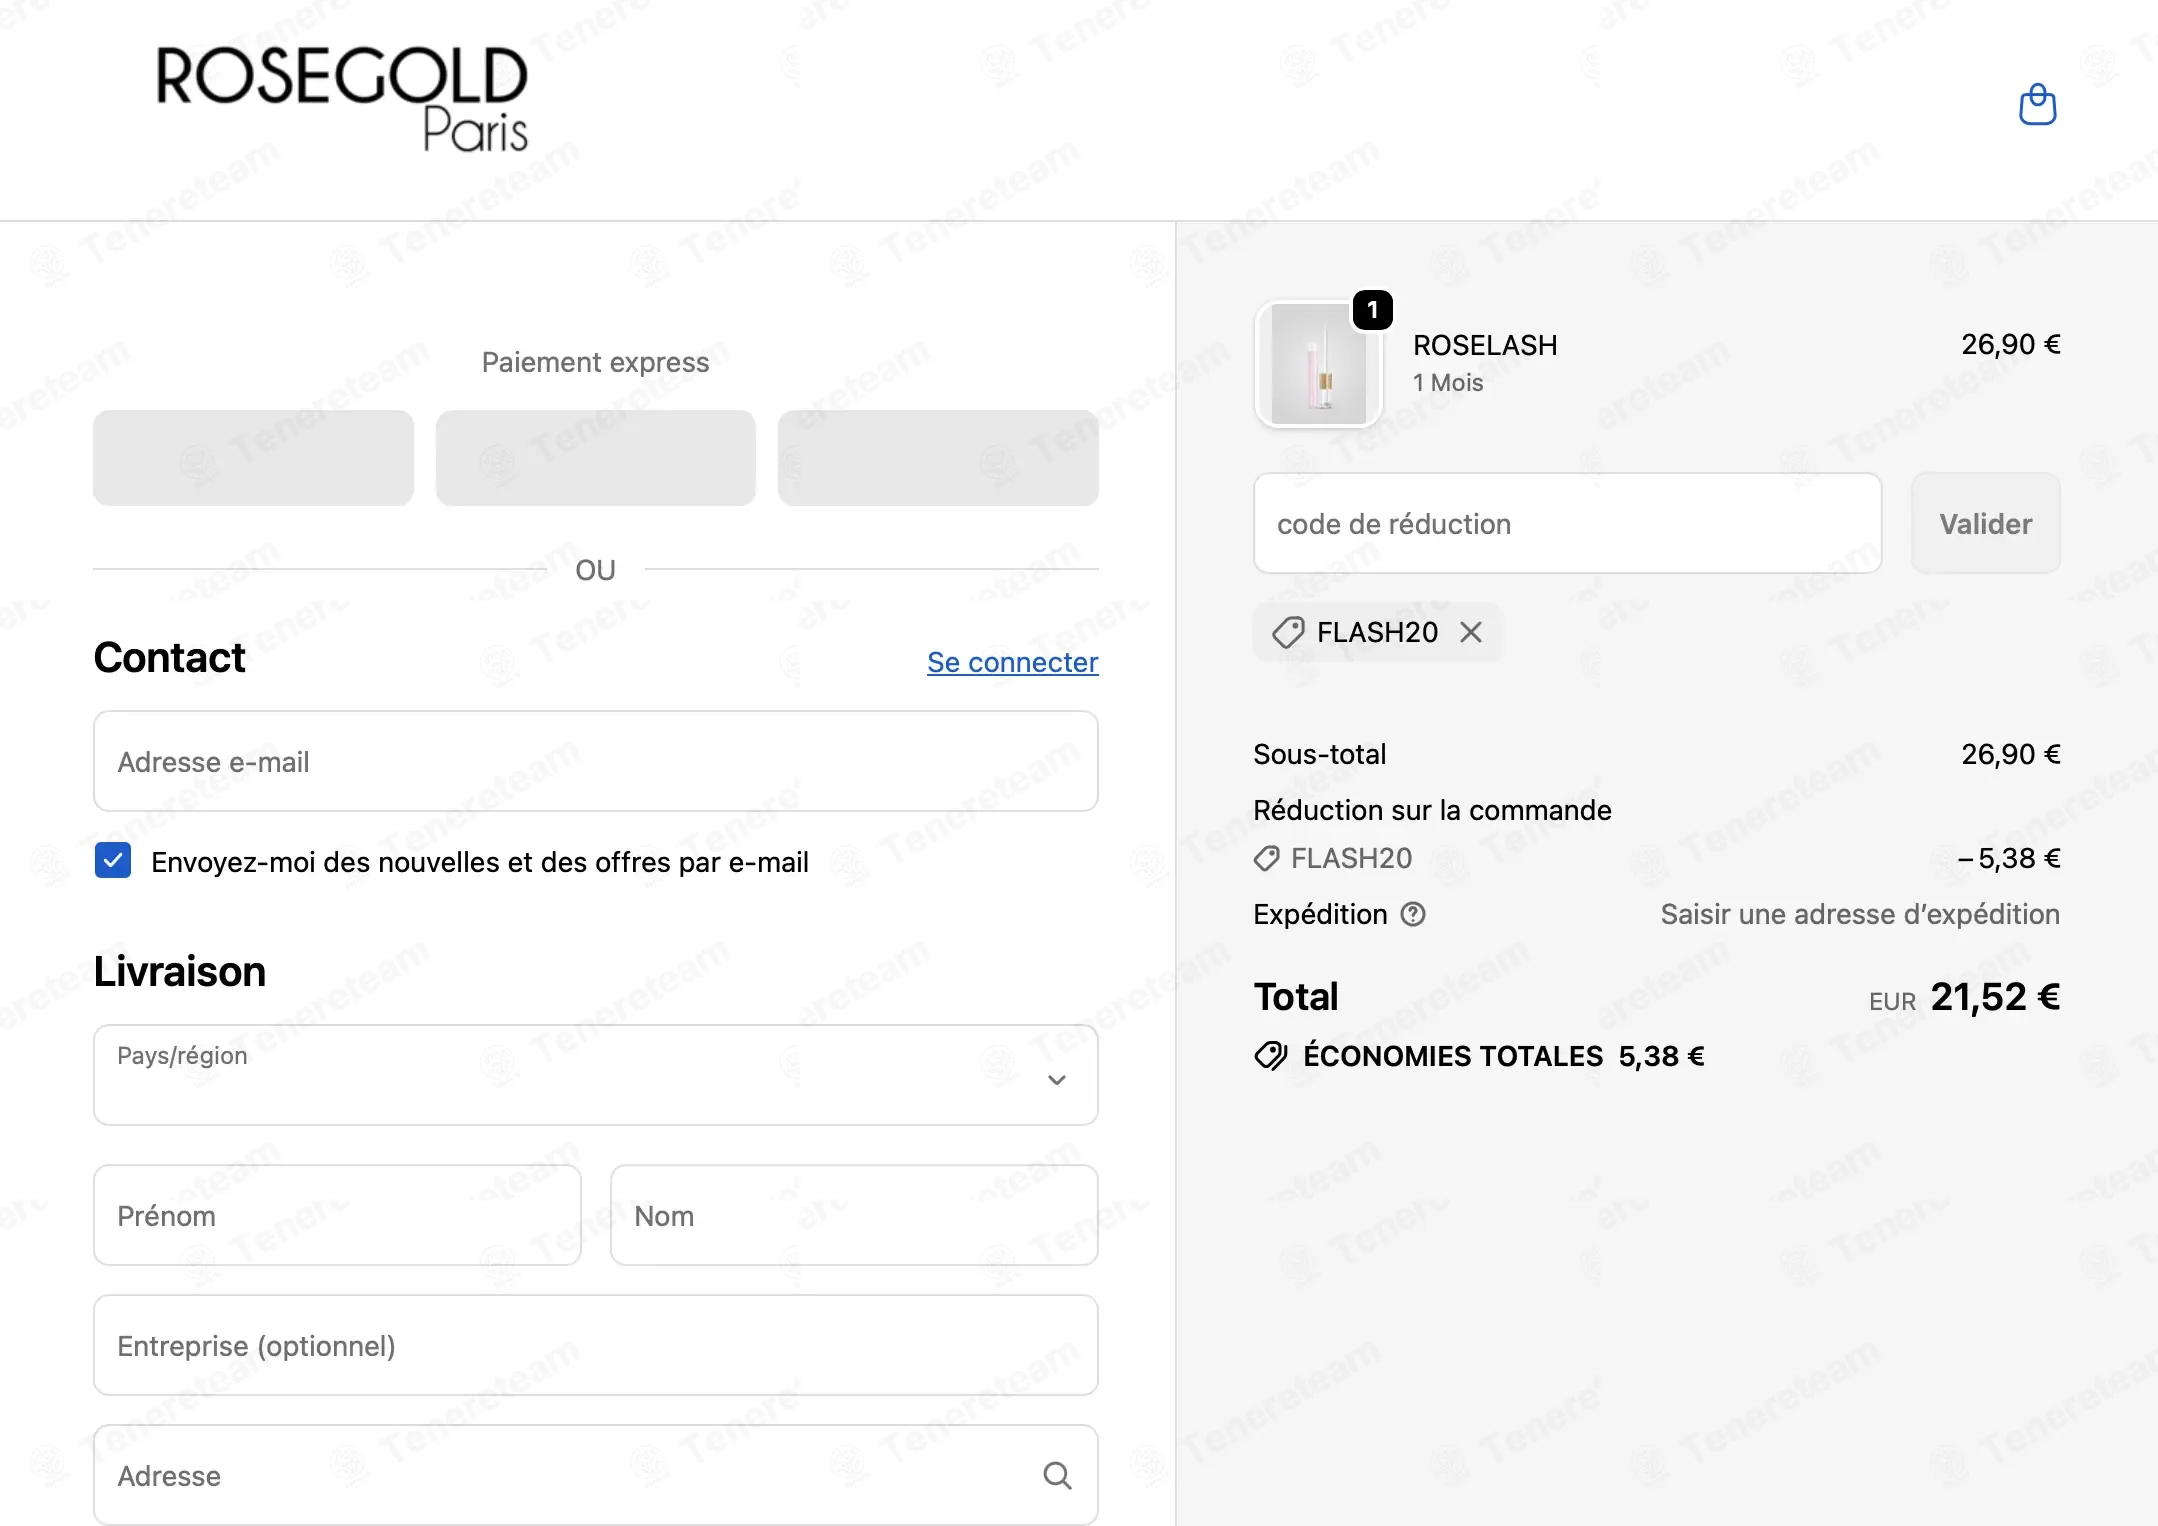Click the Expédition help question icon
The width and height of the screenshot is (2158, 1526).
point(1412,914)
